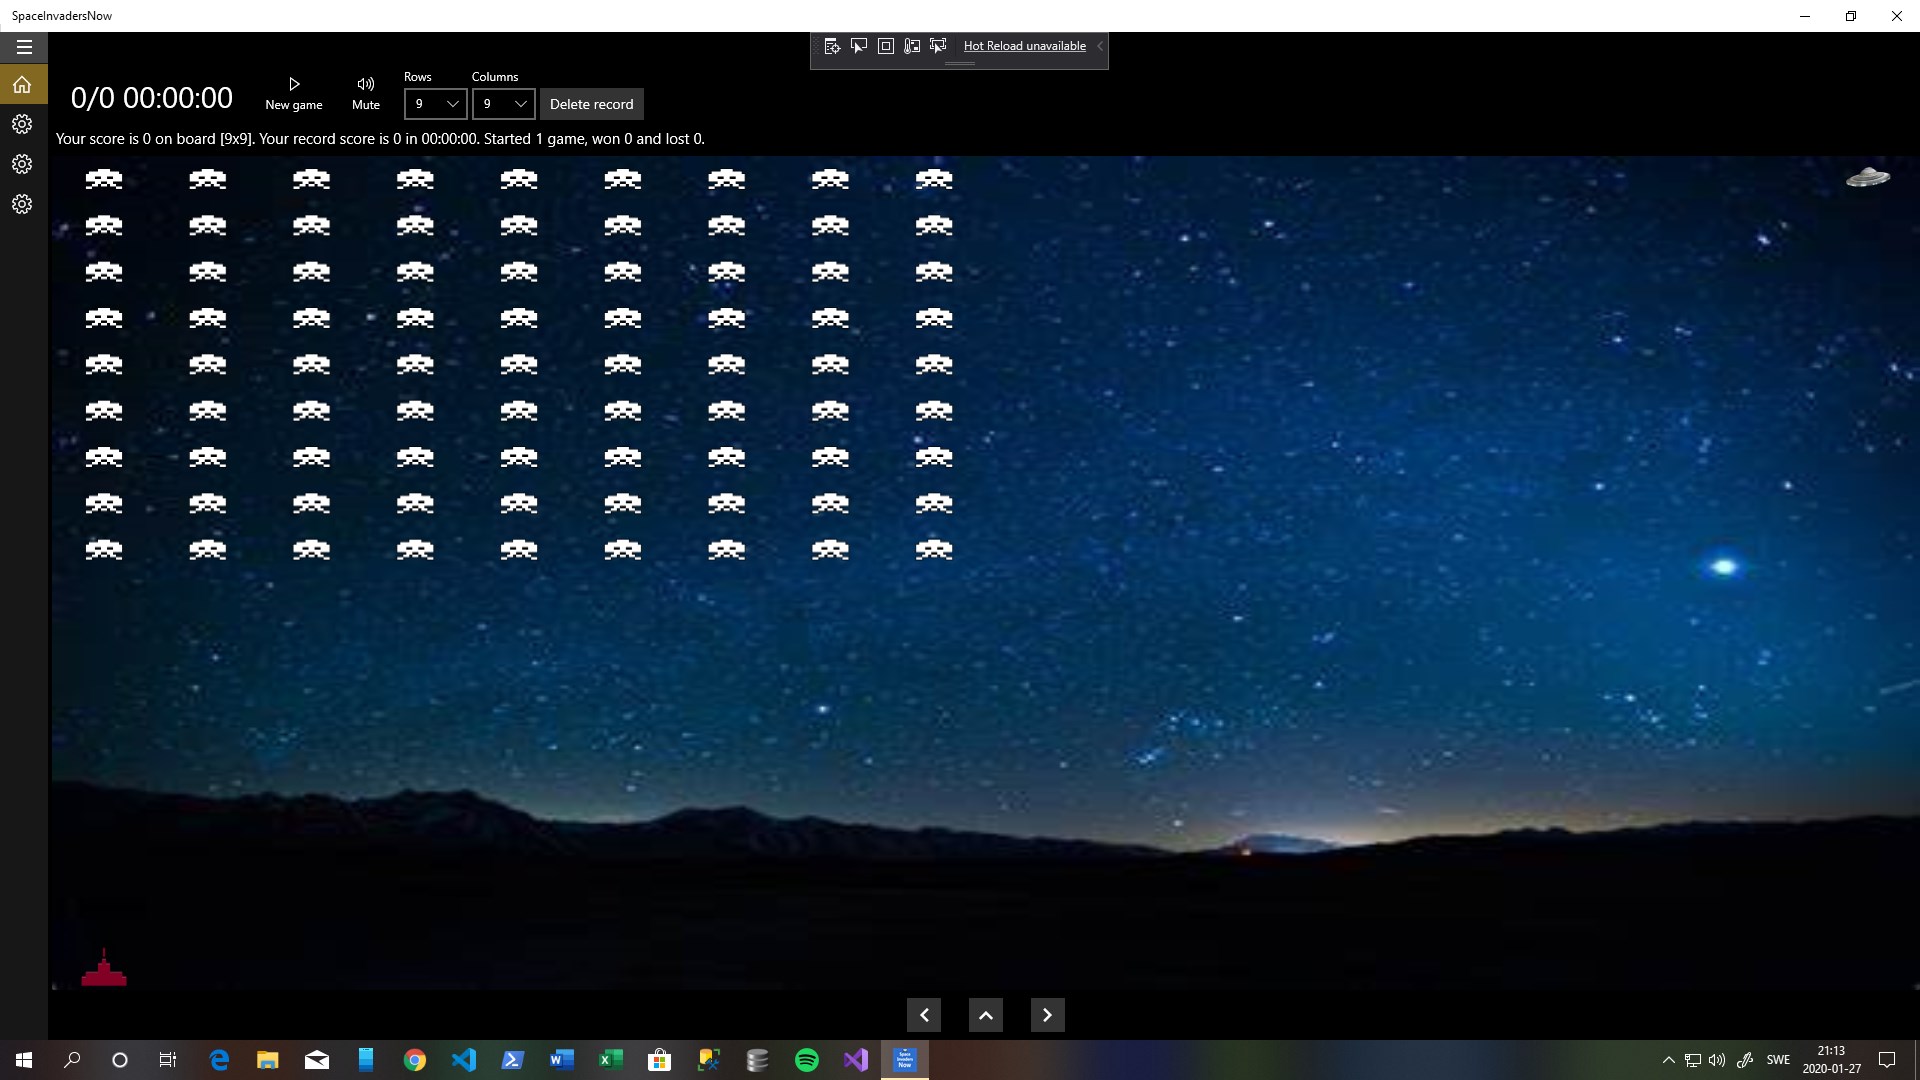Move the ship left with the arrow button
The height and width of the screenshot is (1080, 1920).
coord(924,1015)
